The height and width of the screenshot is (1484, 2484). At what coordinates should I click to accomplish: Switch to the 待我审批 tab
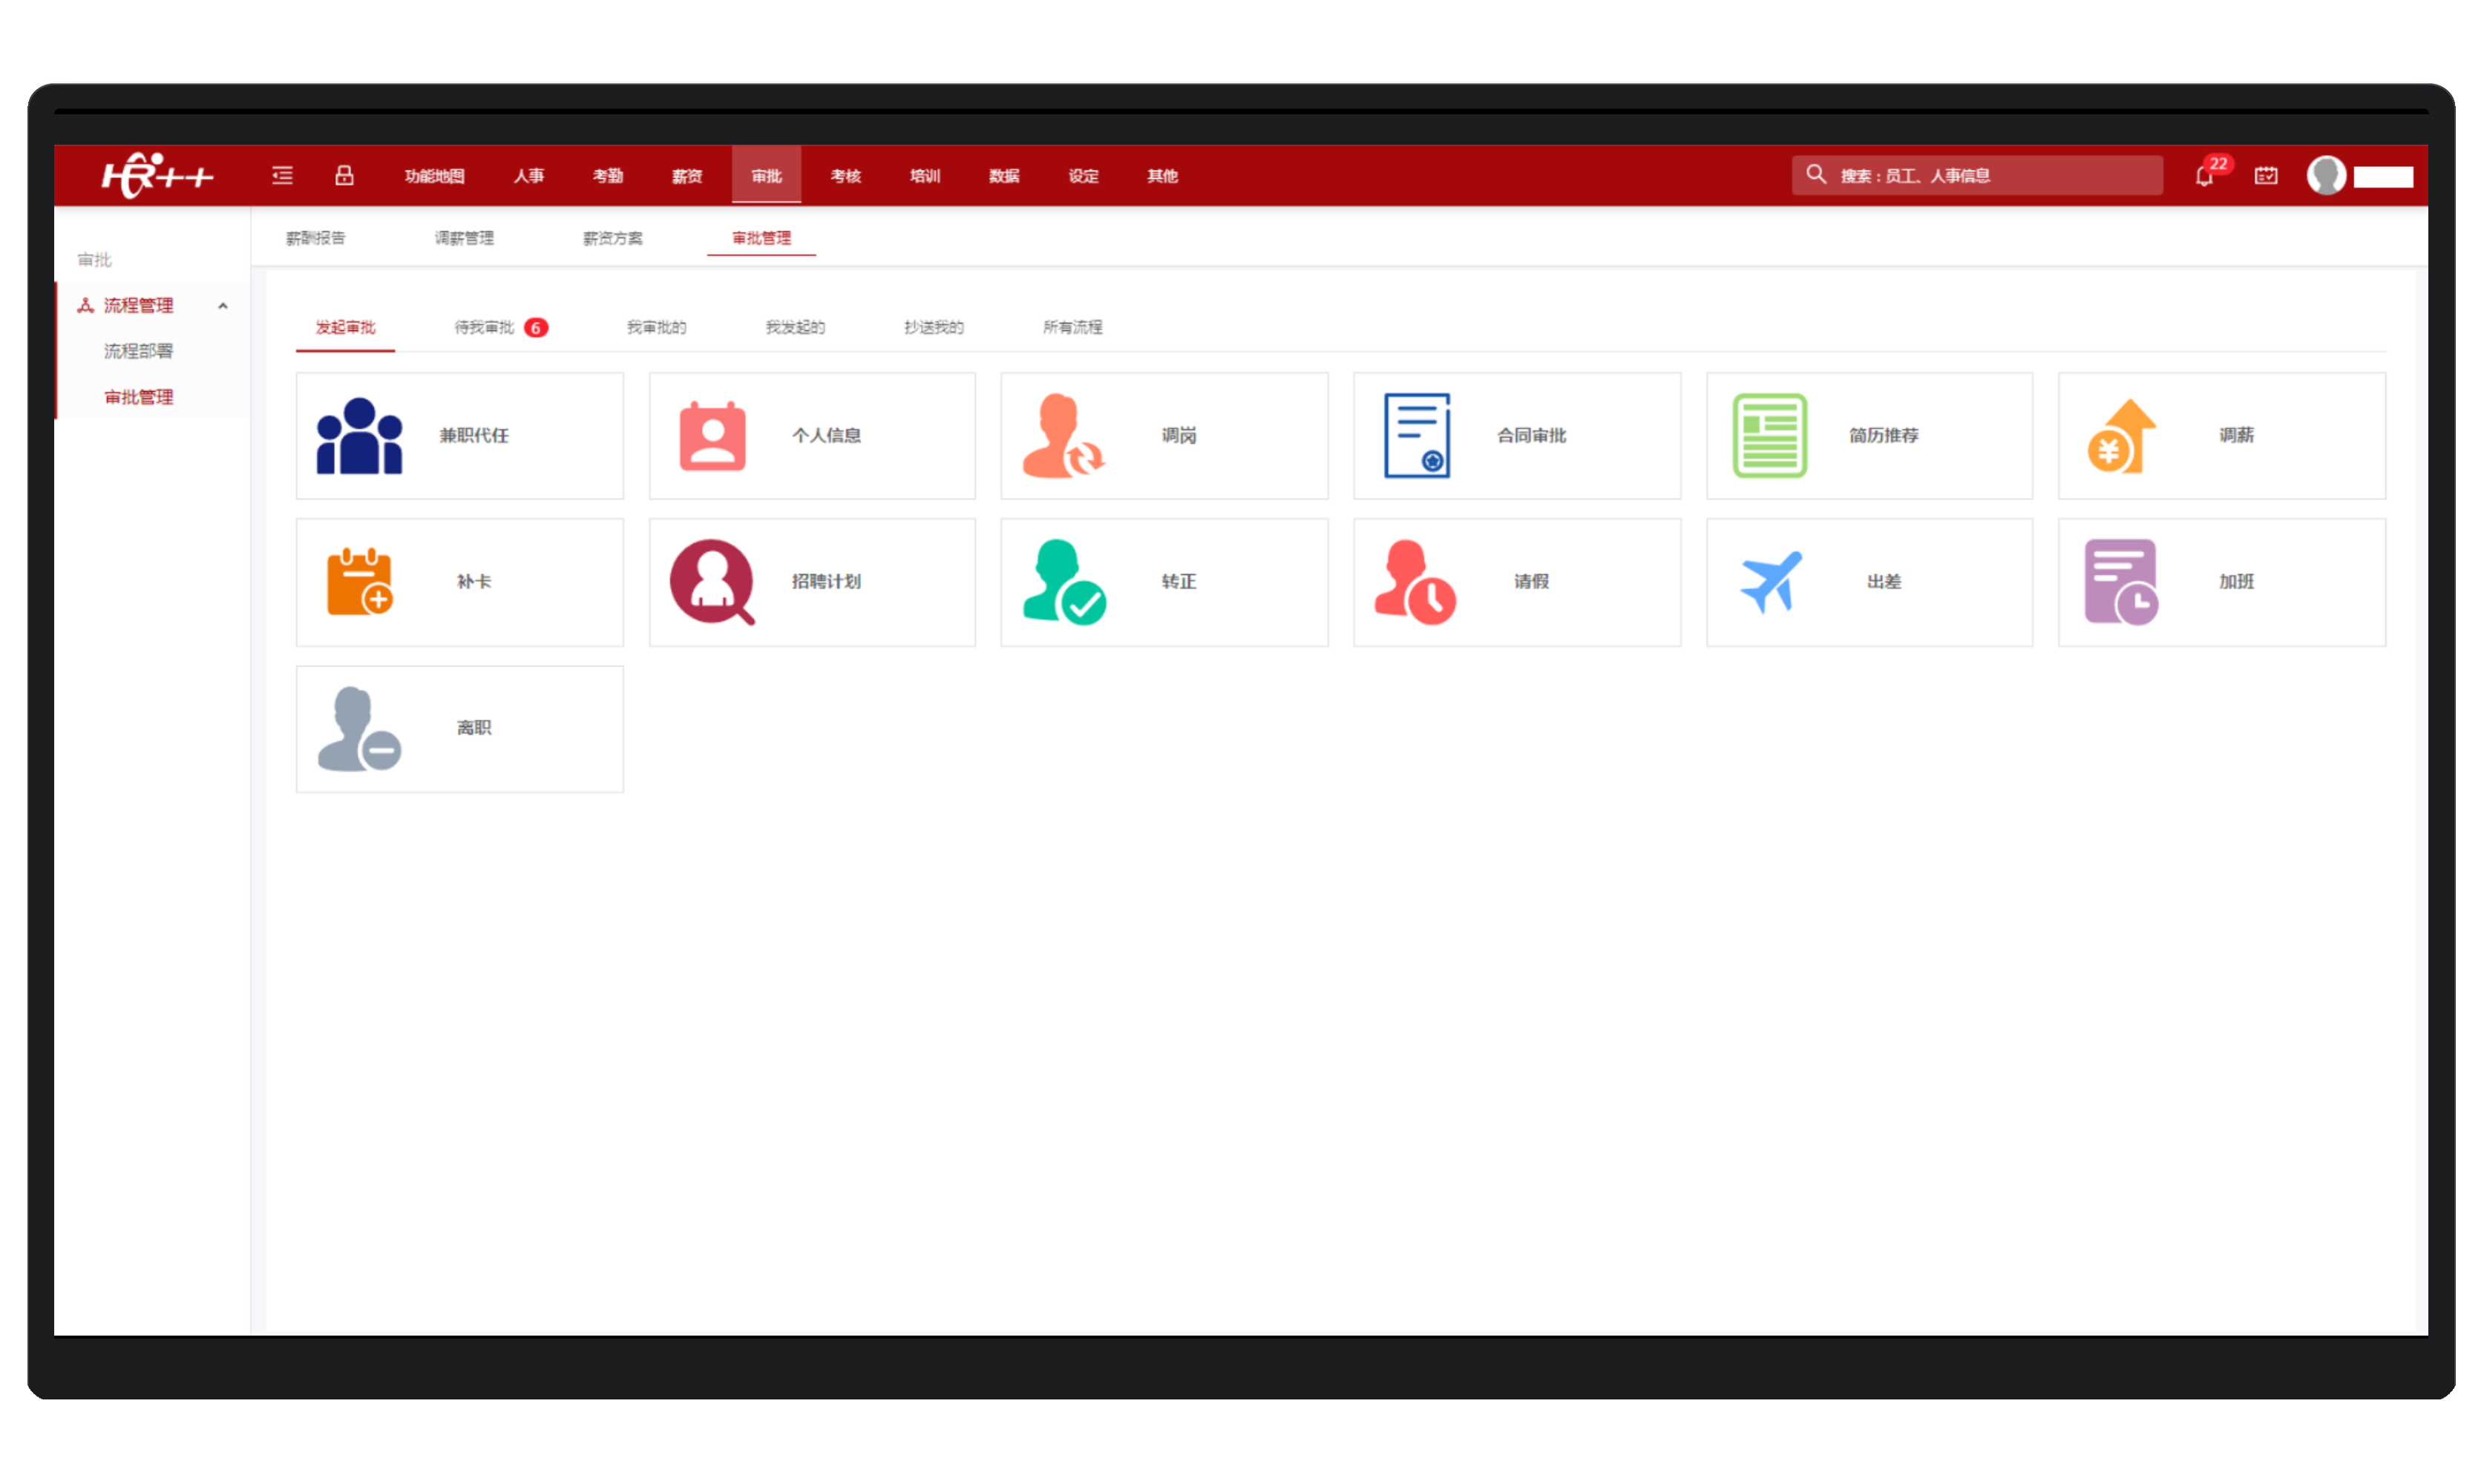(x=500, y=327)
